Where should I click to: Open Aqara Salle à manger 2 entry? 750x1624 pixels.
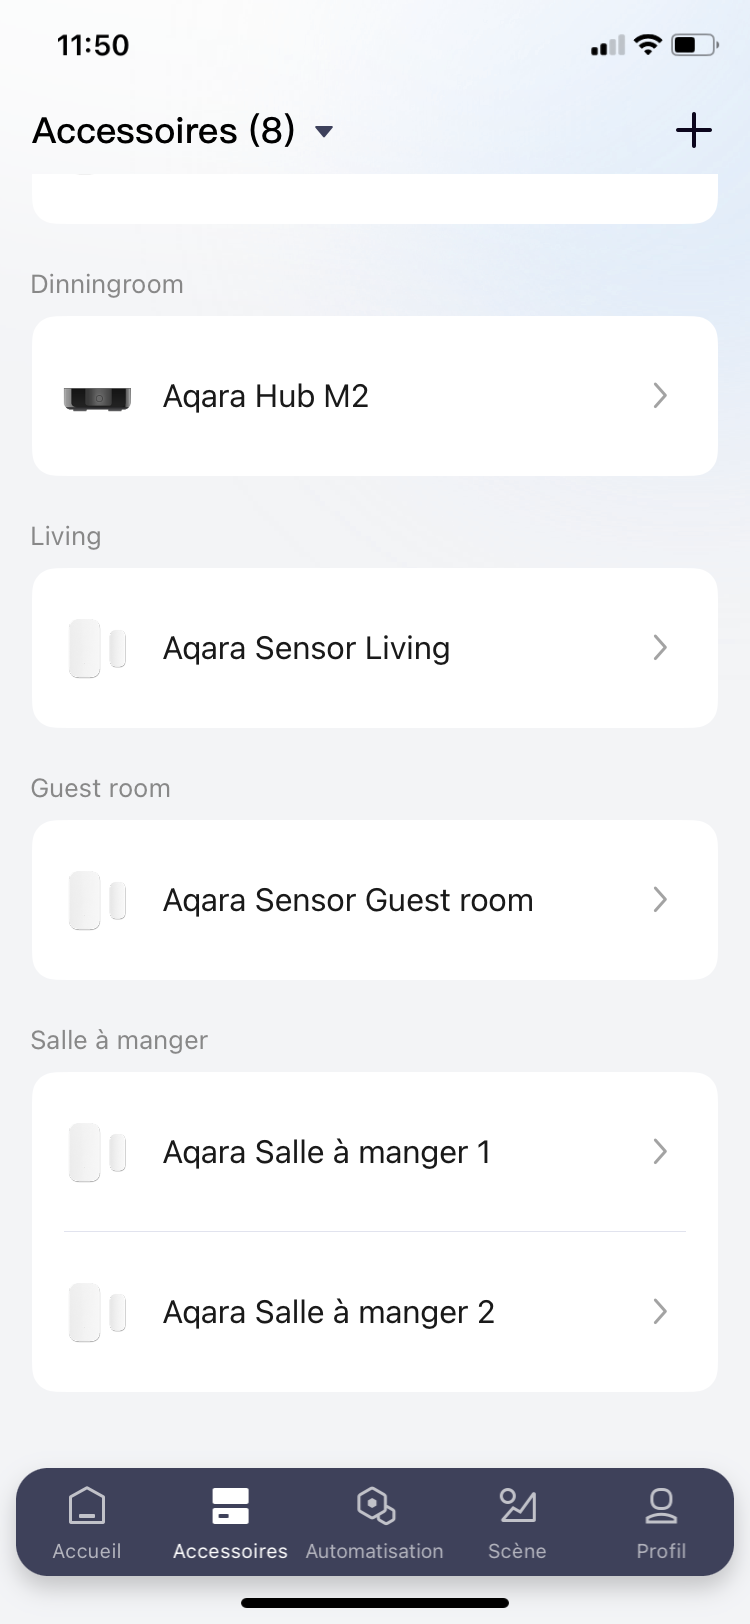[329, 1312]
